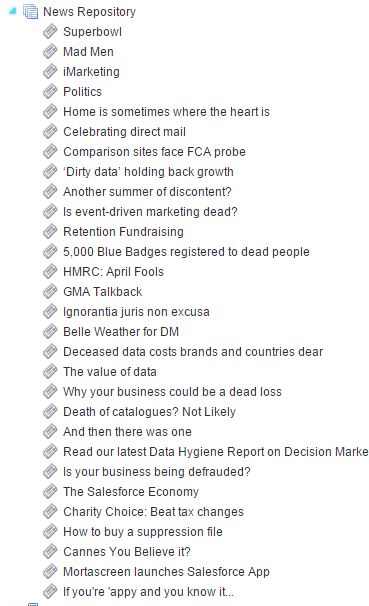Click the tag icon beside iMarketing

pos(50,71)
